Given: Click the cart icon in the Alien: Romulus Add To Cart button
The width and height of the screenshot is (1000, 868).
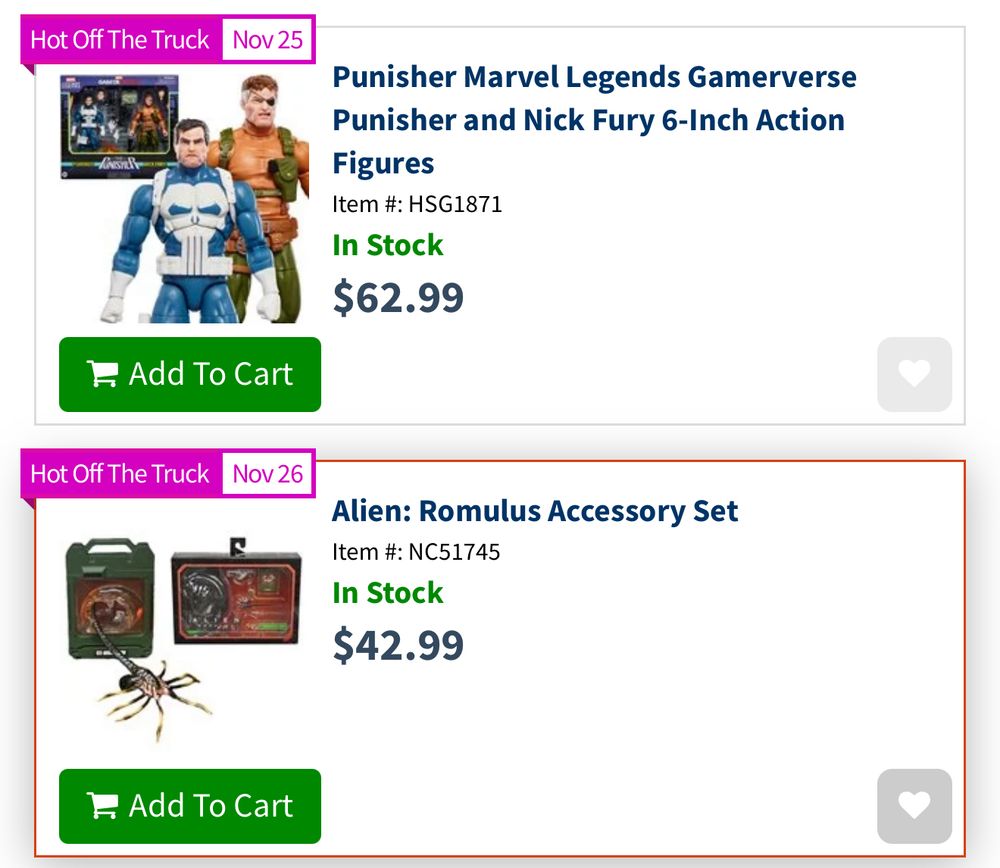Looking at the screenshot, I should point(103,806).
